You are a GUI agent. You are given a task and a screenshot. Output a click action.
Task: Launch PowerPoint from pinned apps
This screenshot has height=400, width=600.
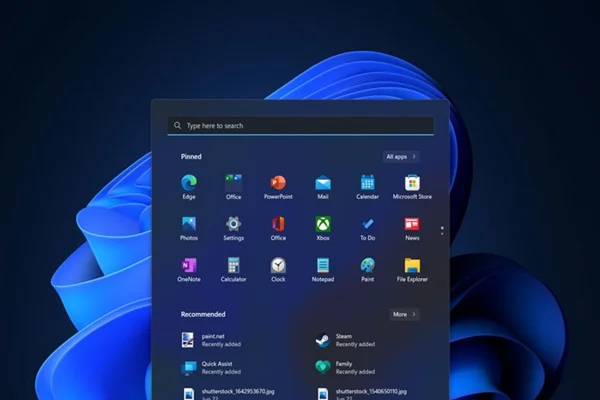pyautogui.click(x=278, y=183)
